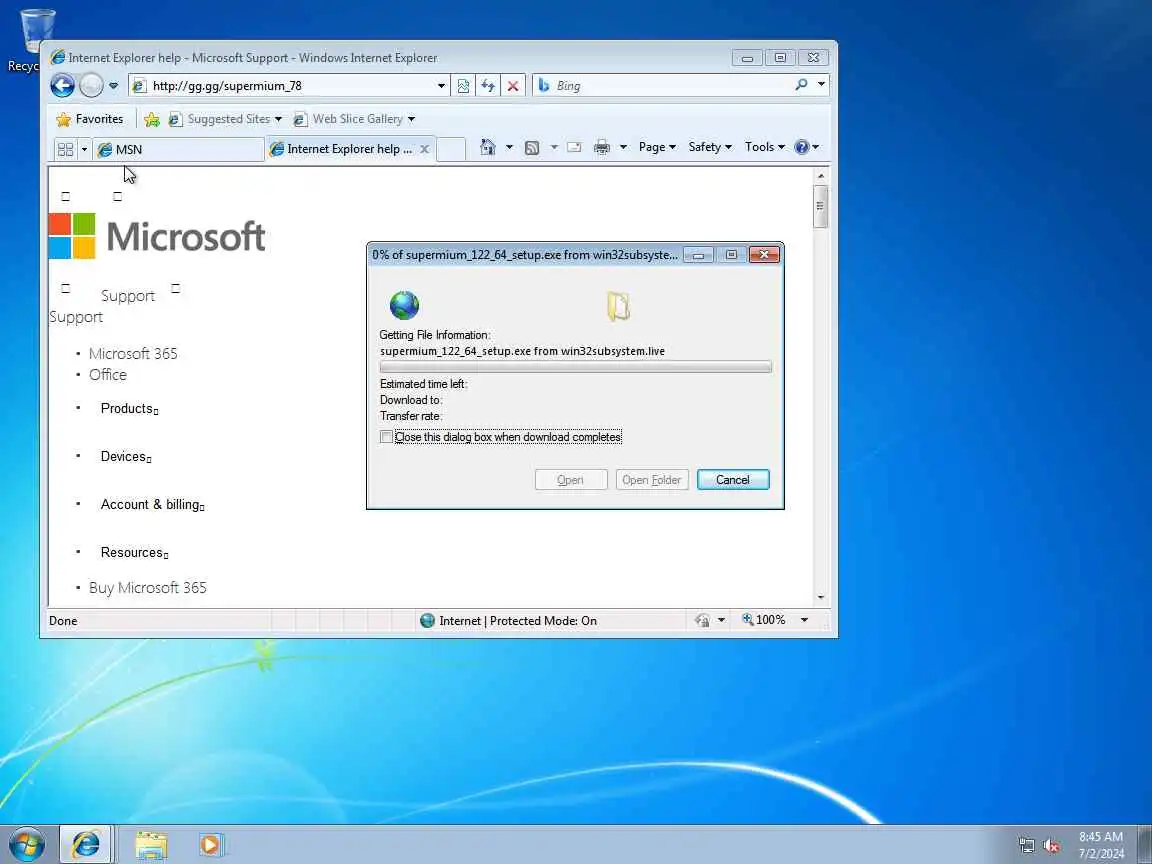Expand Account & billing menu item
Image resolution: width=1152 pixels, height=864 pixels.
(x=152, y=505)
